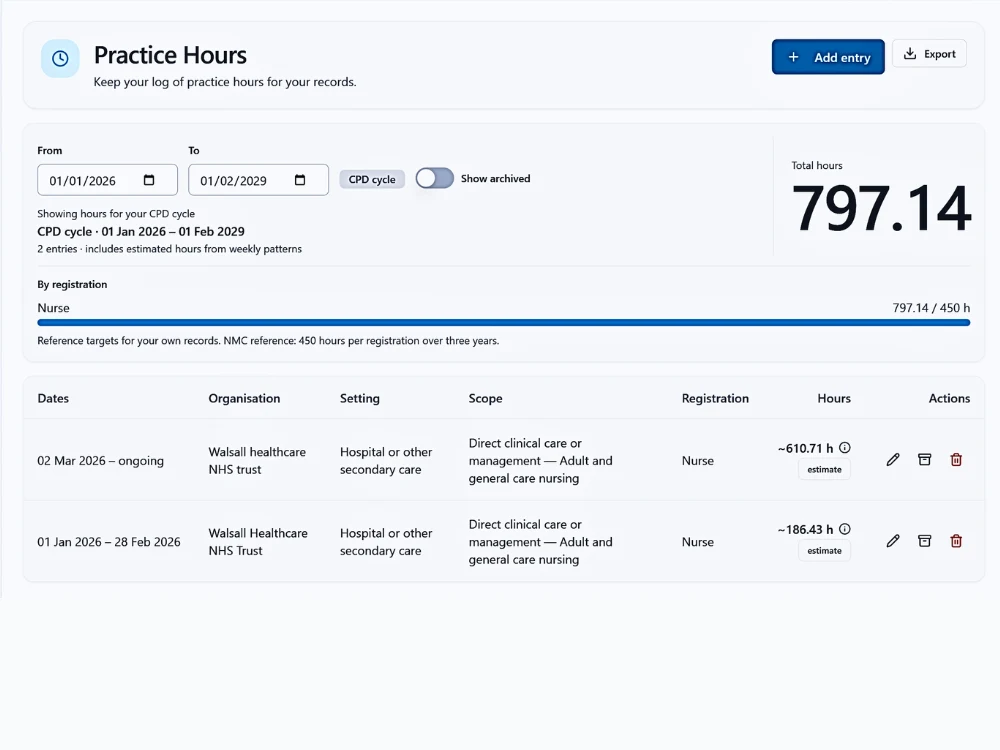Screen dimensions: 1000x750
Task: Click the download icon in Export
Action: [910, 54]
